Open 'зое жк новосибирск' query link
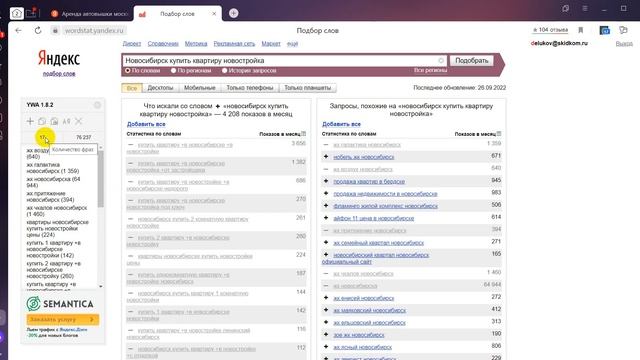The width and height of the screenshot is (640, 360). point(359,335)
